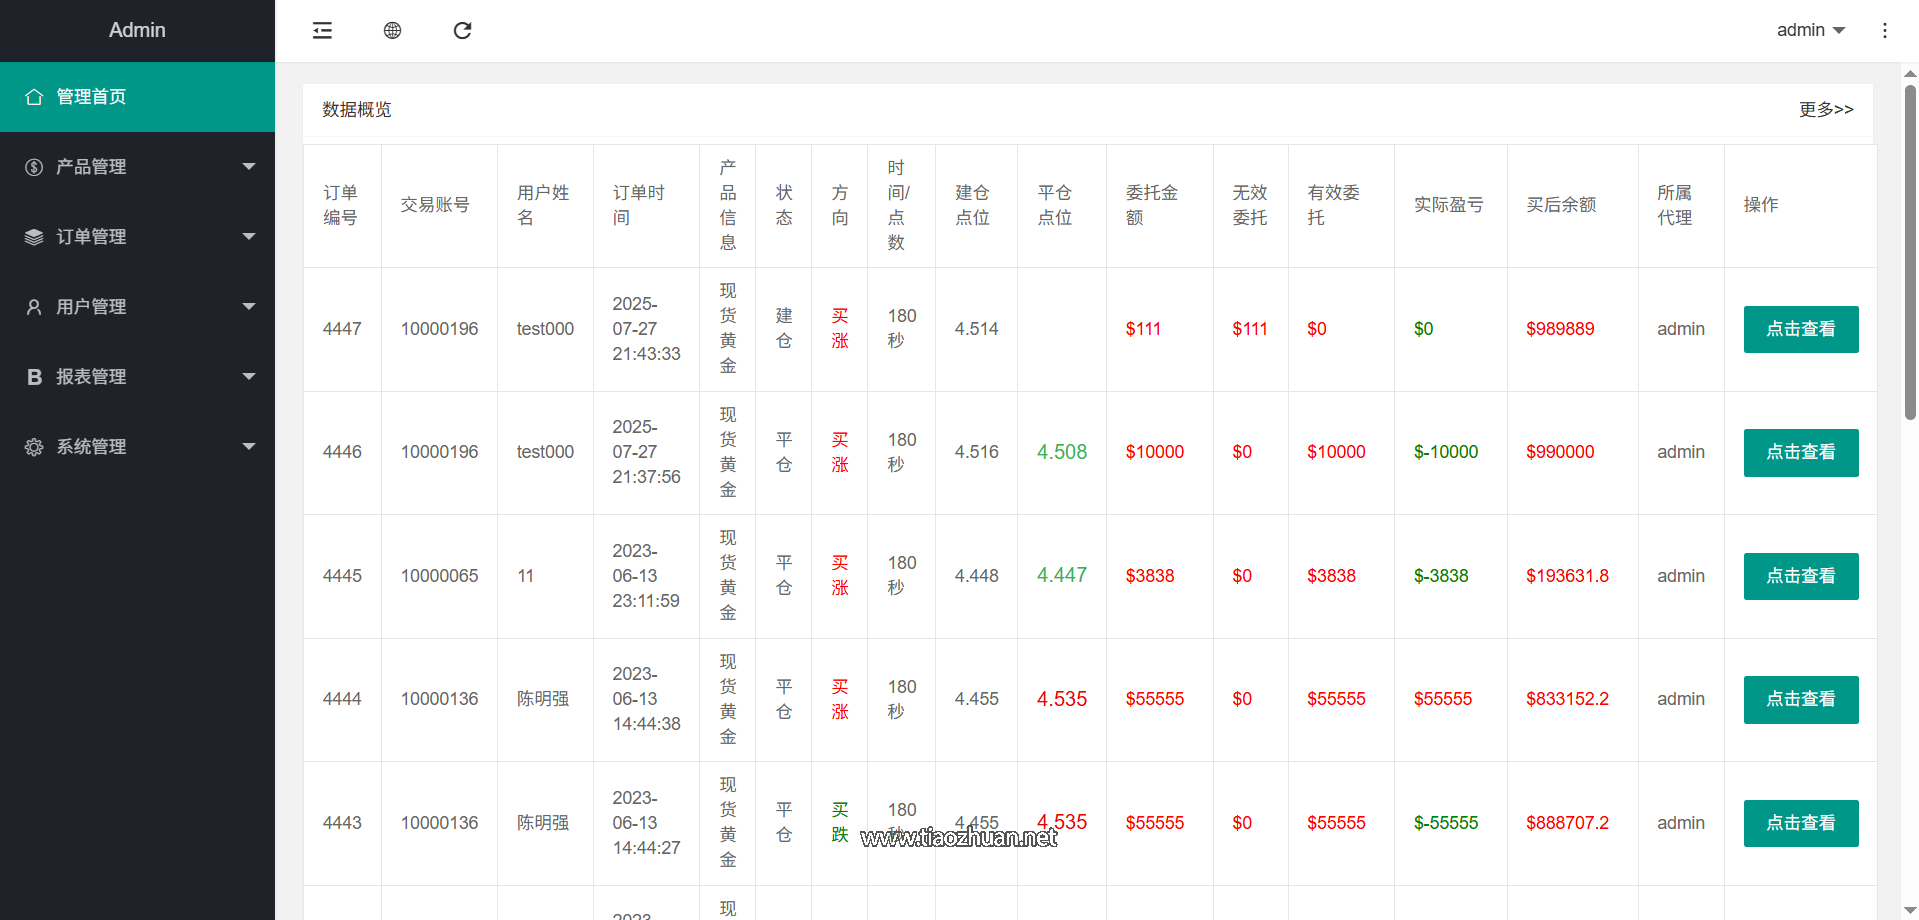
Task: Select order number 4445 cell
Action: coord(342,576)
